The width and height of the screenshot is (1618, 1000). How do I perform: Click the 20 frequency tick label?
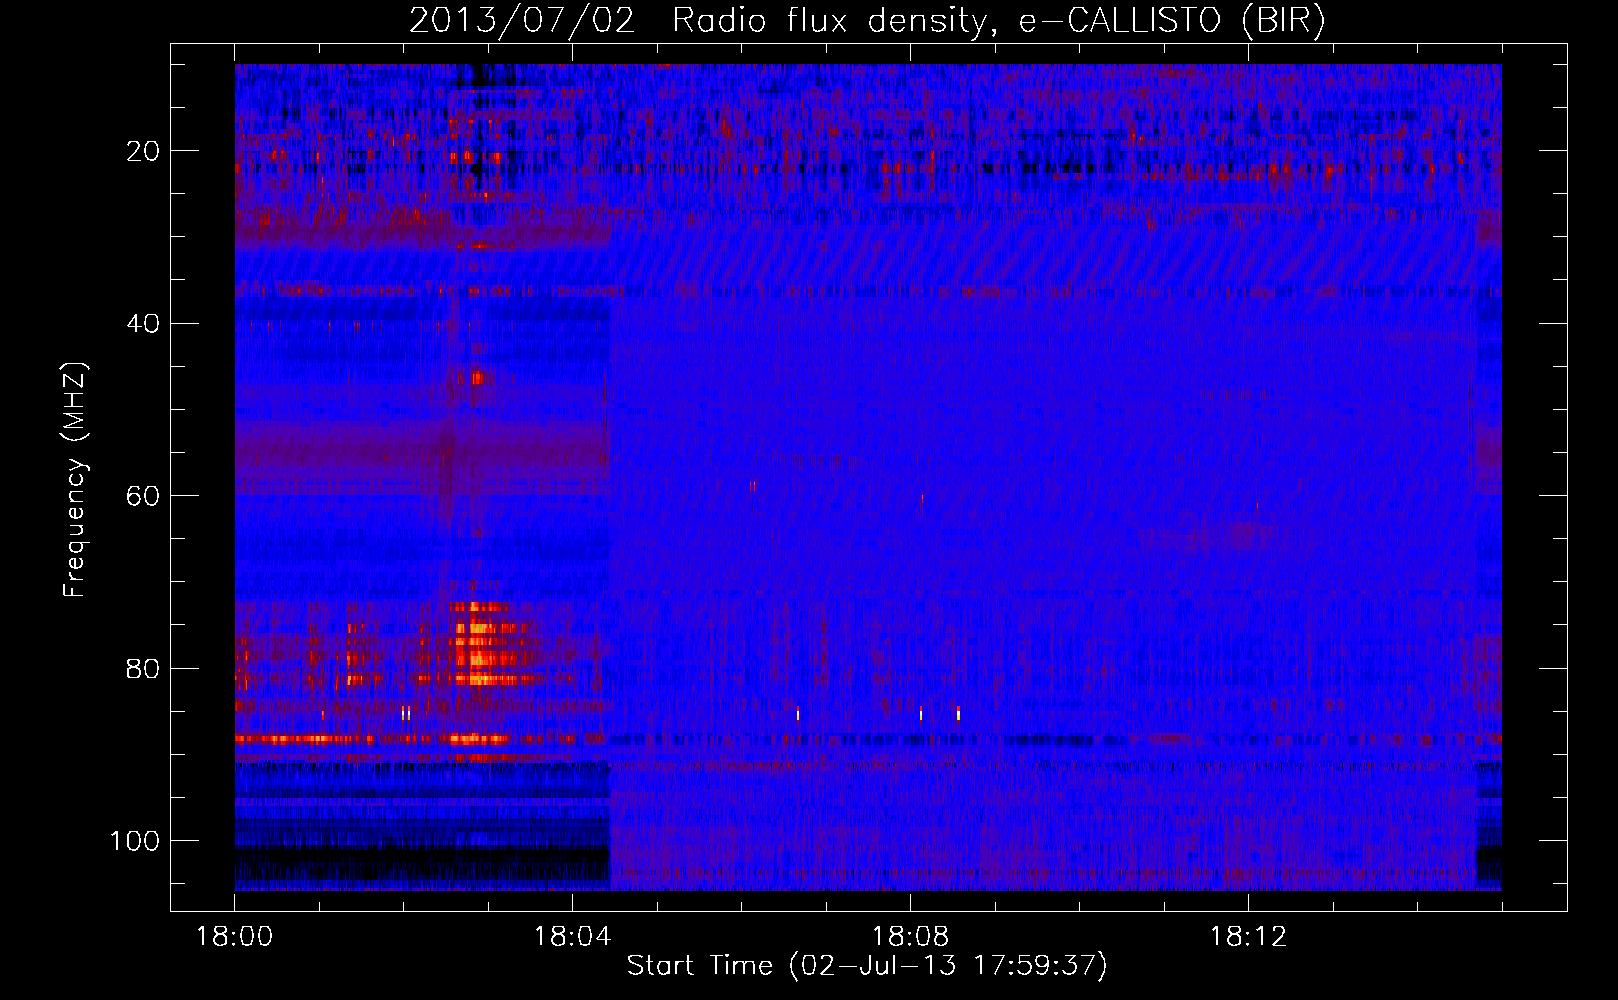pyautogui.click(x=144, y=151)
